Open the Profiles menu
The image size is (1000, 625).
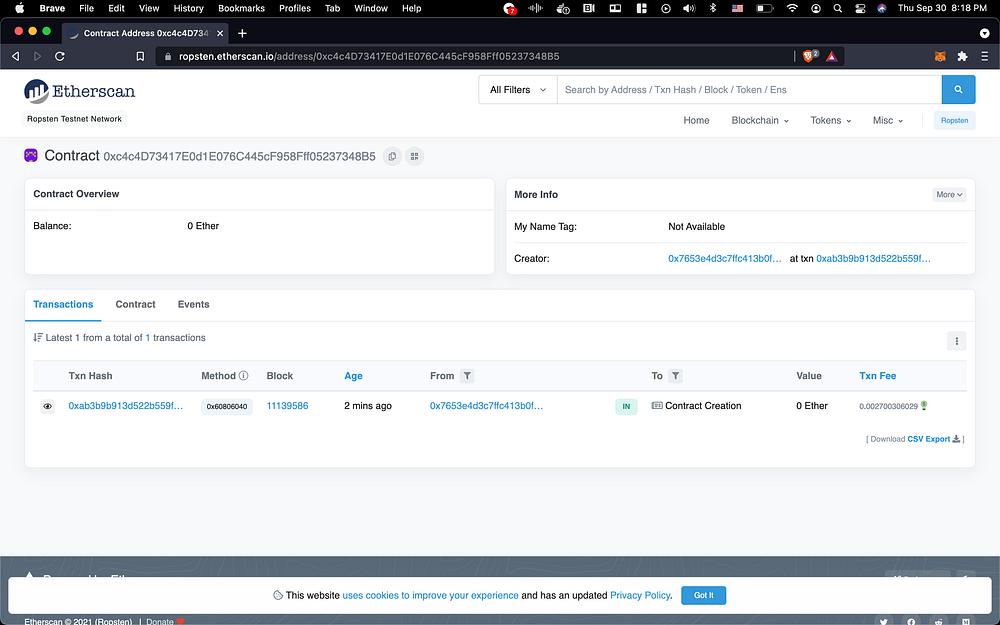pyautogui.click(x=295, y=8)
